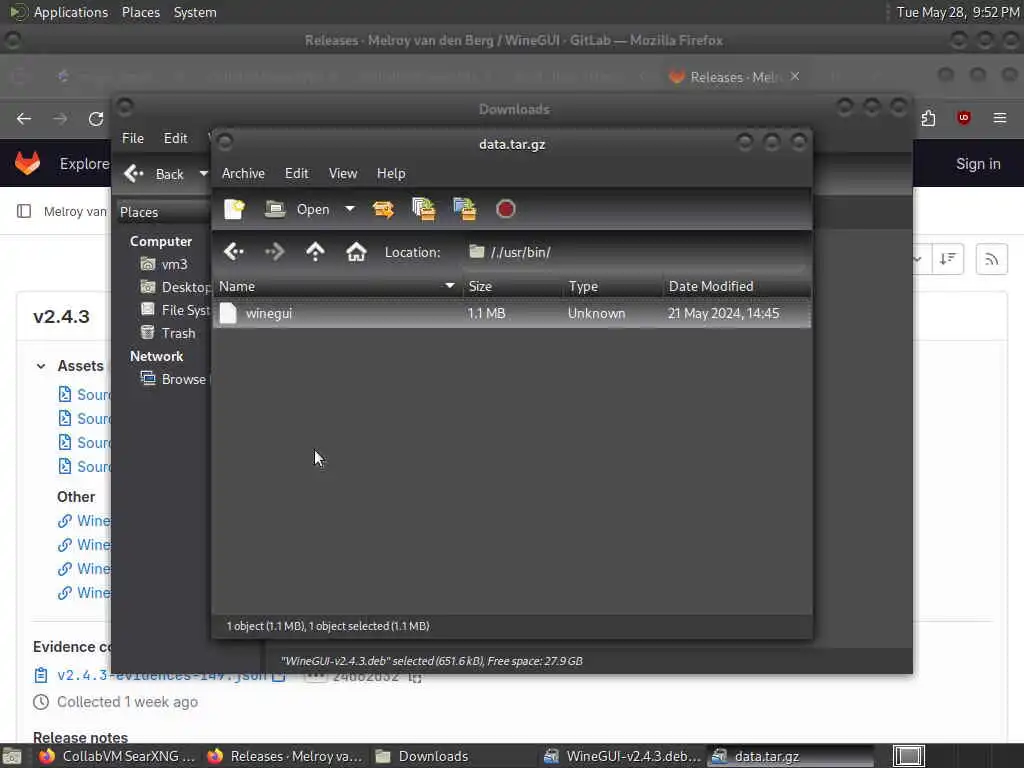Screen dimensions: 1024x768
Task: Toggle the GitLab sidebar panel icon
Action: (x=24, y=211)
